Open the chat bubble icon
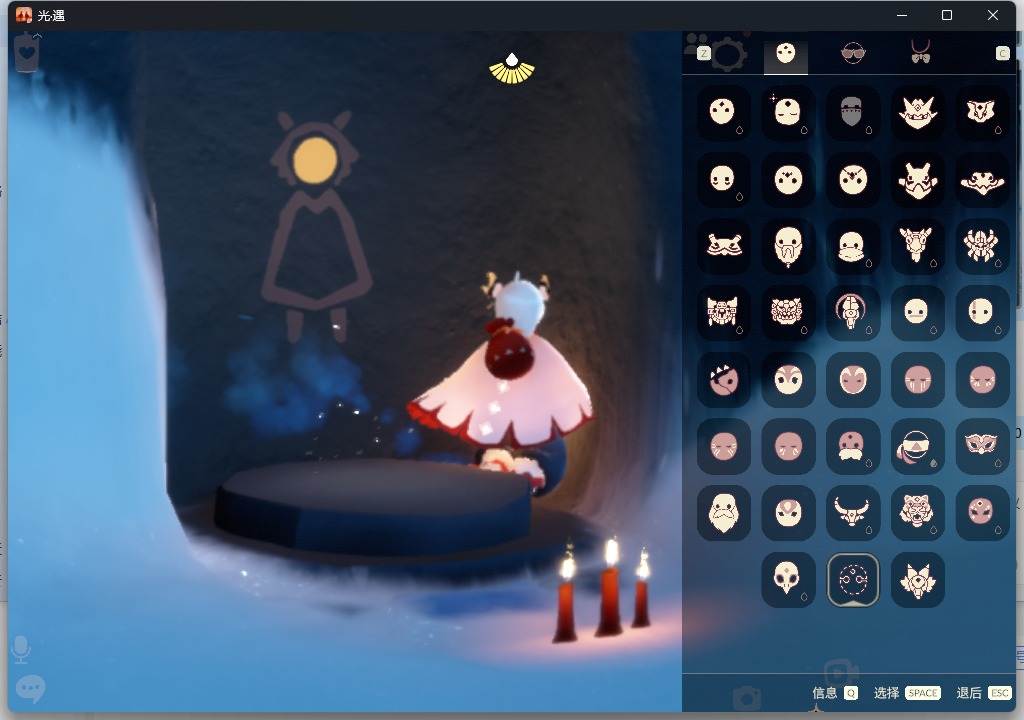Viewport: 1024px width, 720px height. (x=30, y=689)
